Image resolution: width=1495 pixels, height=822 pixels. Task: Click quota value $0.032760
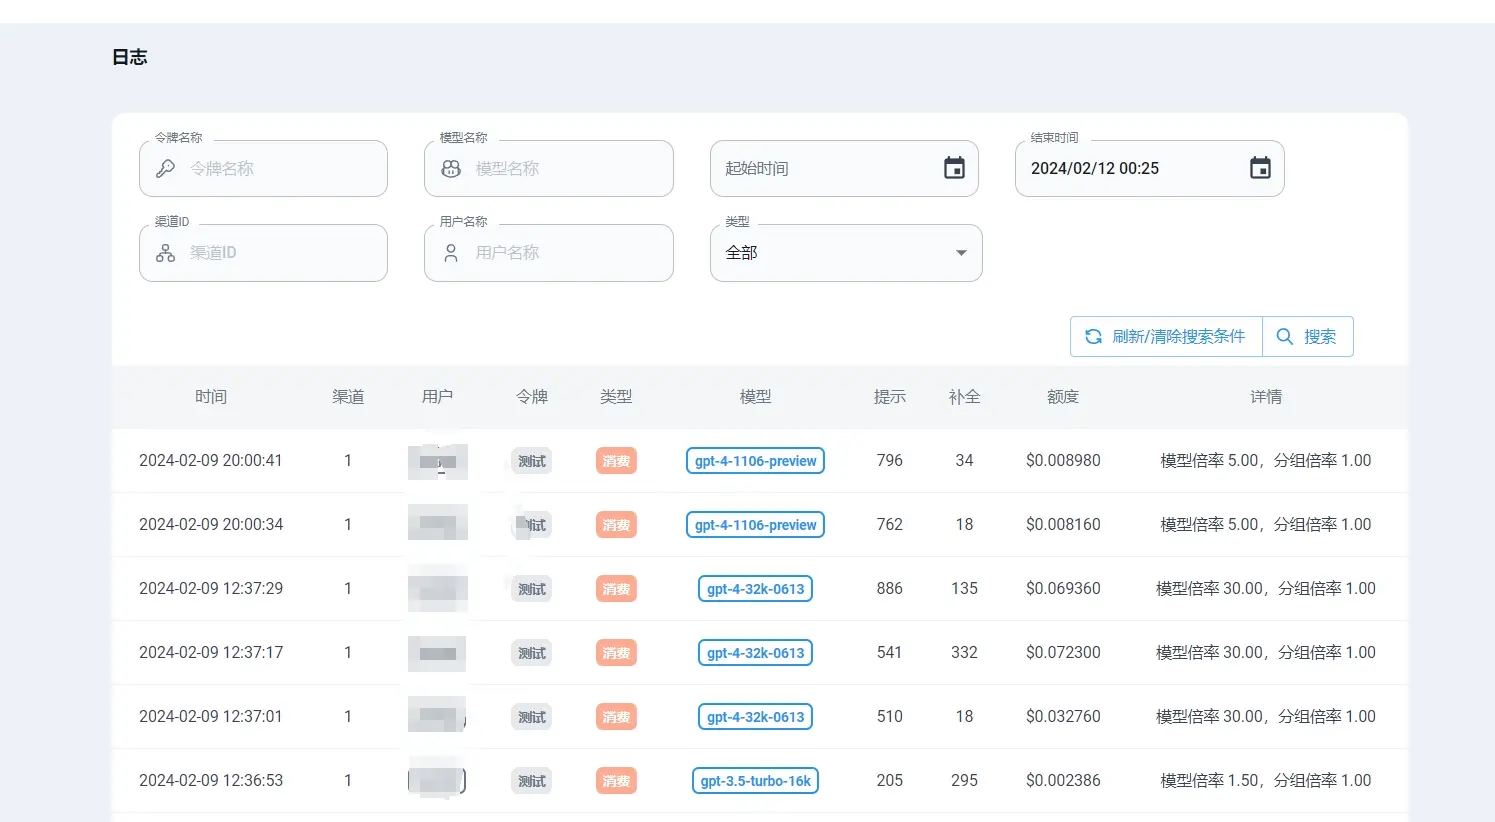(1063, 717)
